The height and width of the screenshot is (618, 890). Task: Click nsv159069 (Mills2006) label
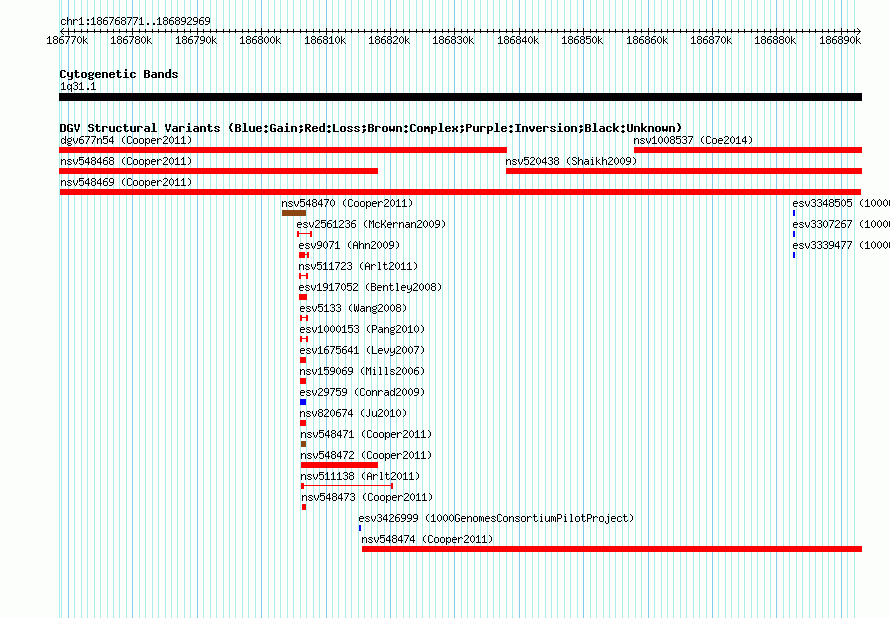[x=362, y=371]
